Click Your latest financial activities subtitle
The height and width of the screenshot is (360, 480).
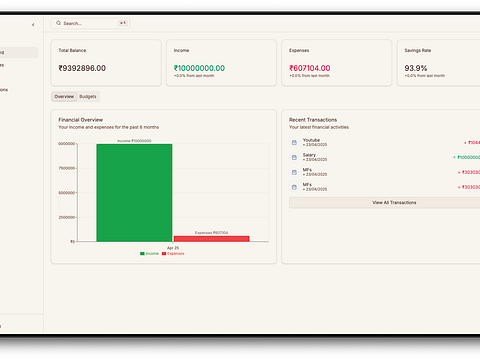click(x=319, y=127)
